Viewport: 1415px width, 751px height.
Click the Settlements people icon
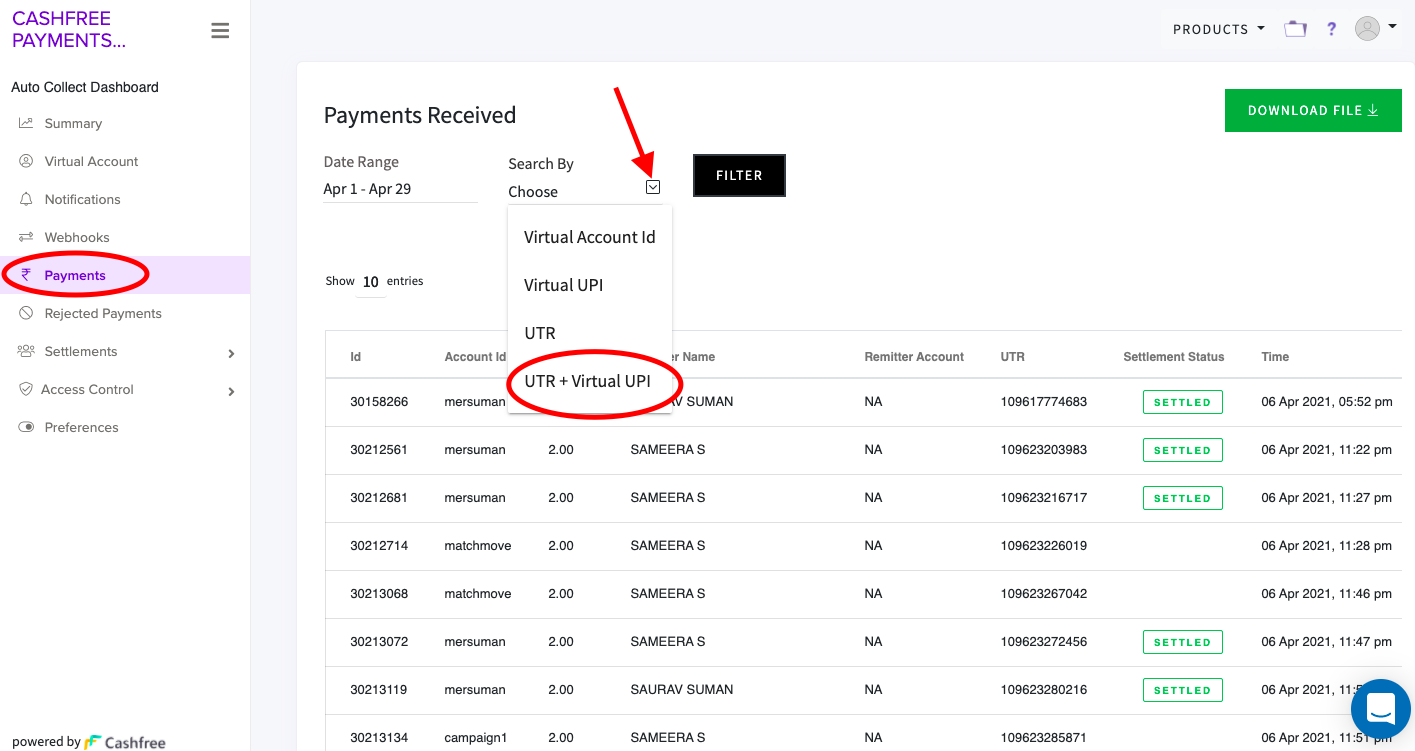click(x=26, y=351)
